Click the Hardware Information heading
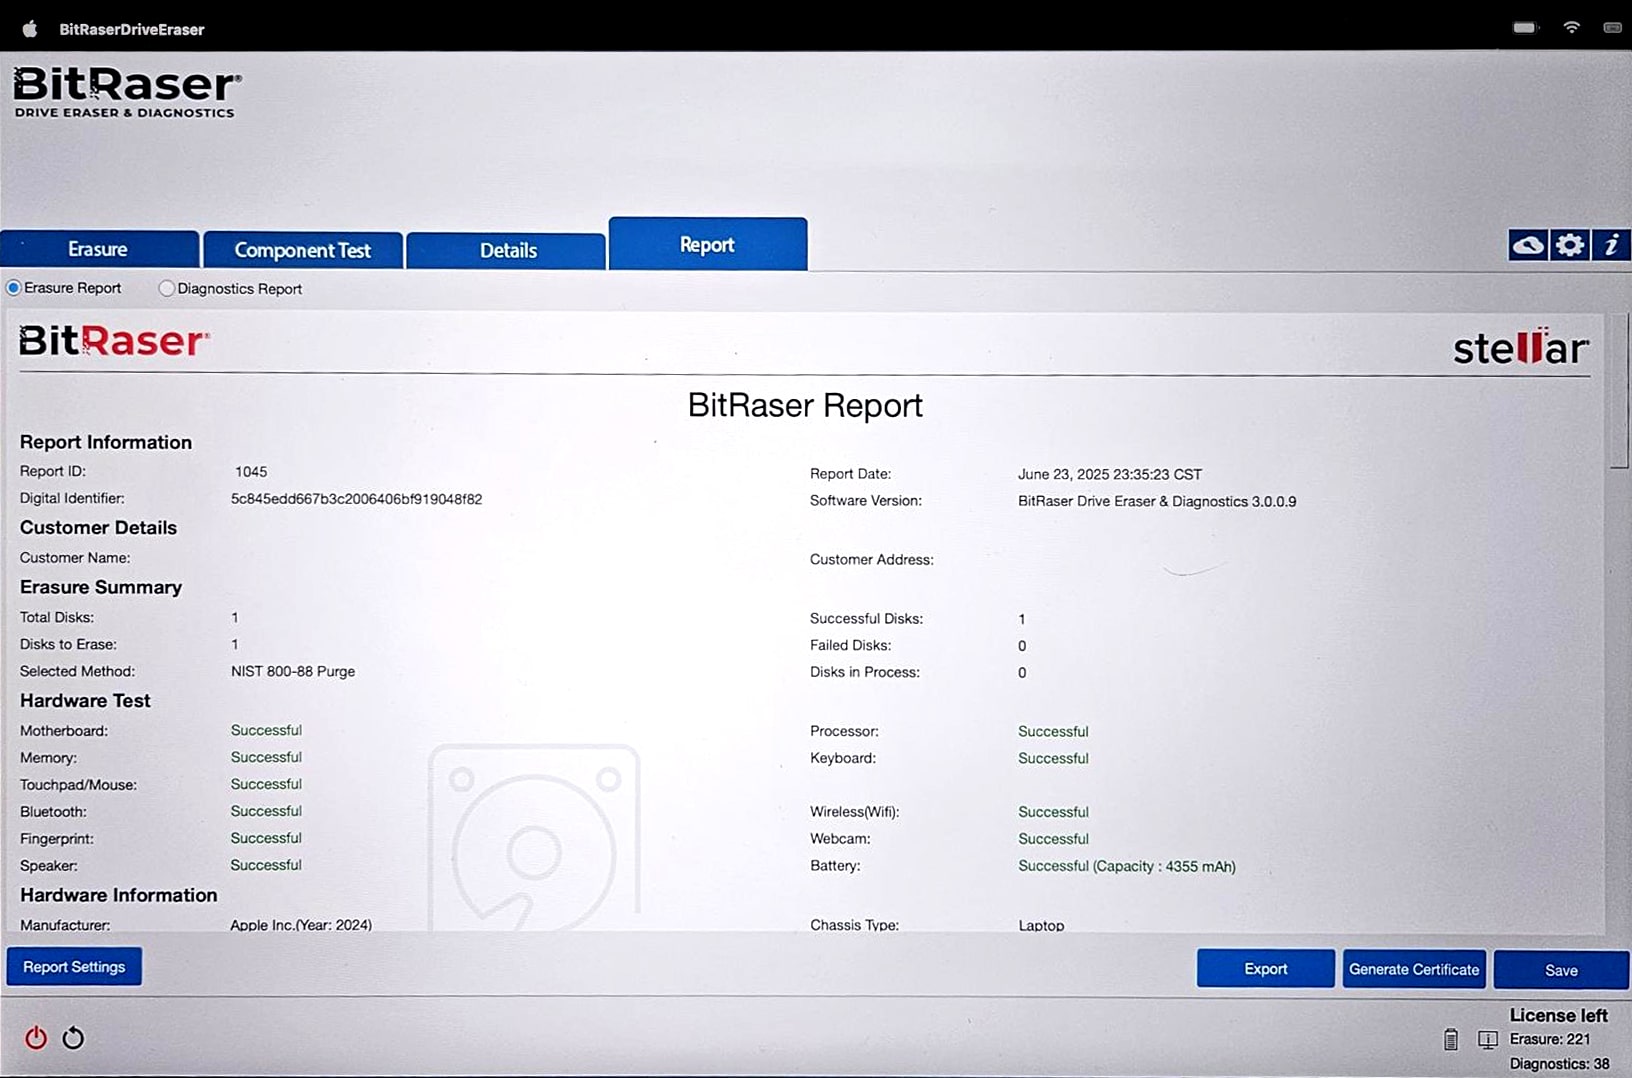Image resolution: width=1632 pixels, height=1078 pixels. 119,895
